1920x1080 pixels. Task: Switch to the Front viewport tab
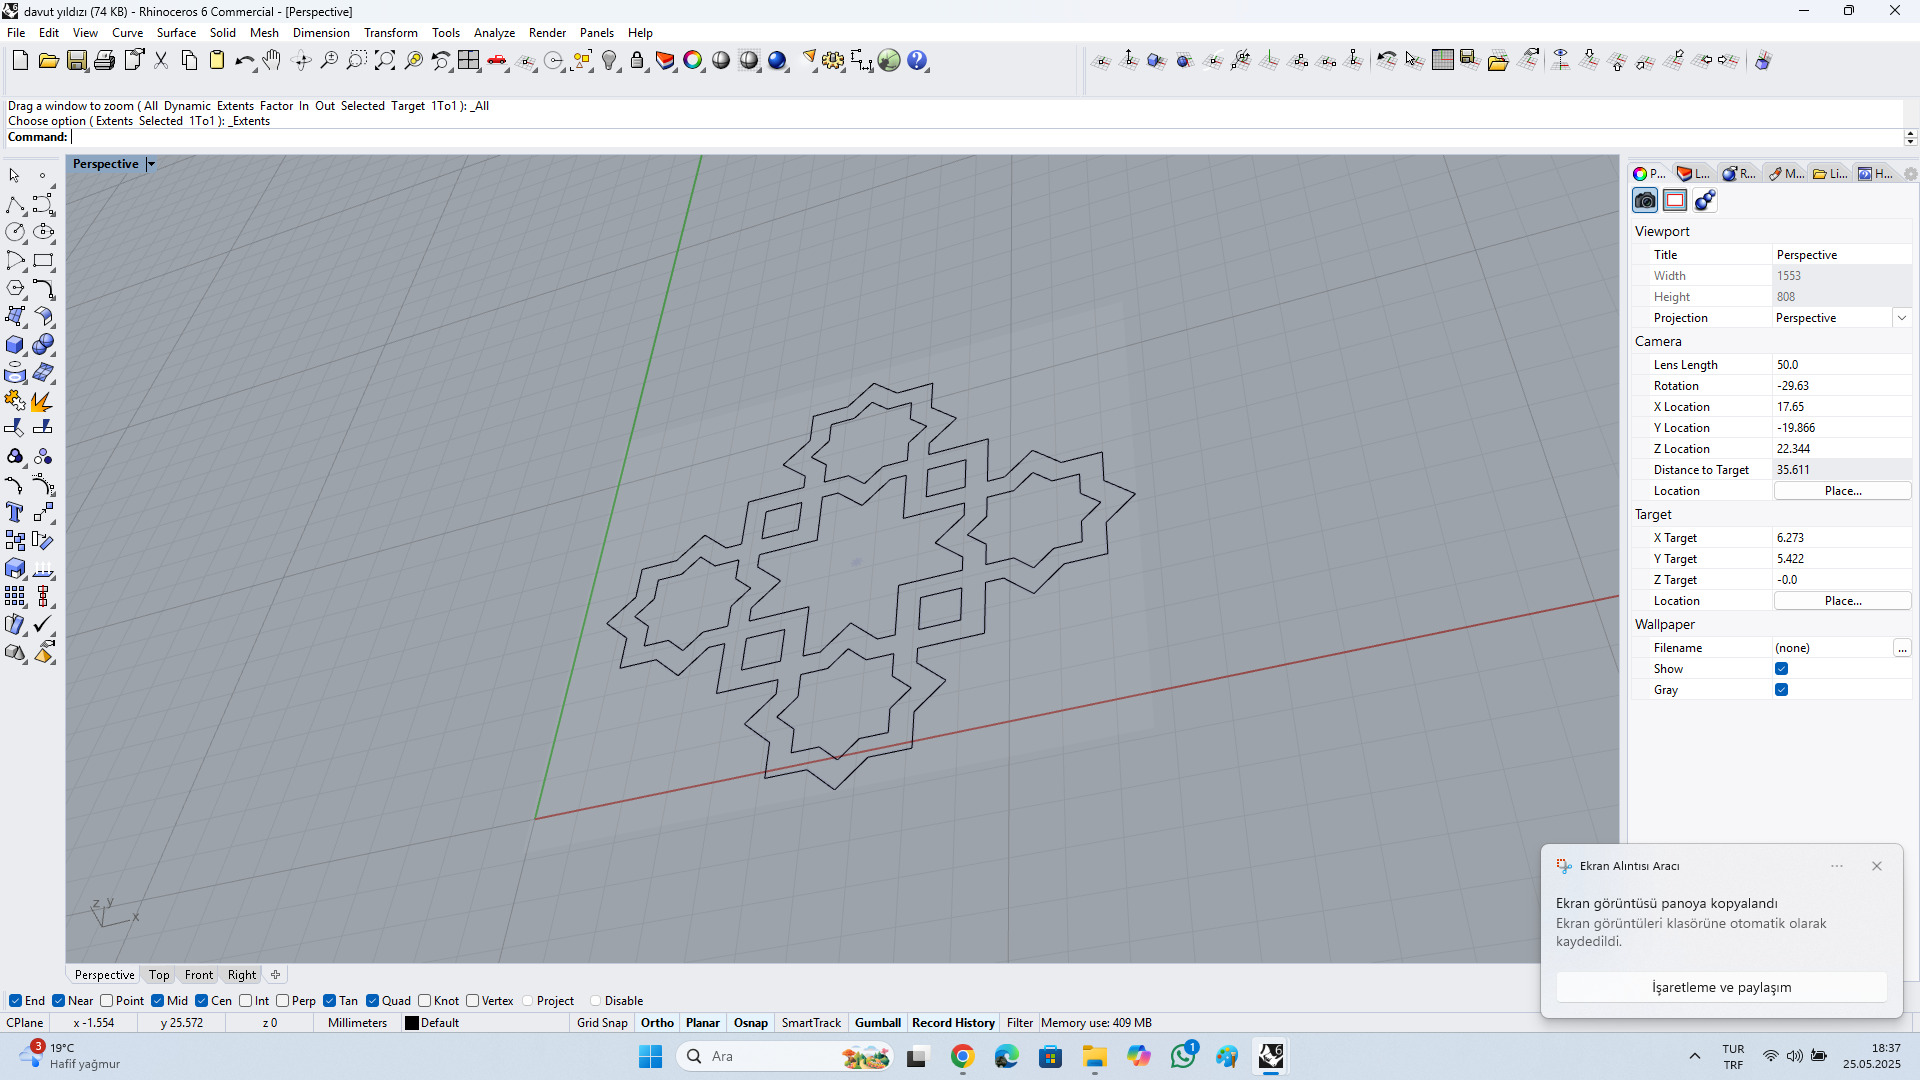tap(198, 975)
